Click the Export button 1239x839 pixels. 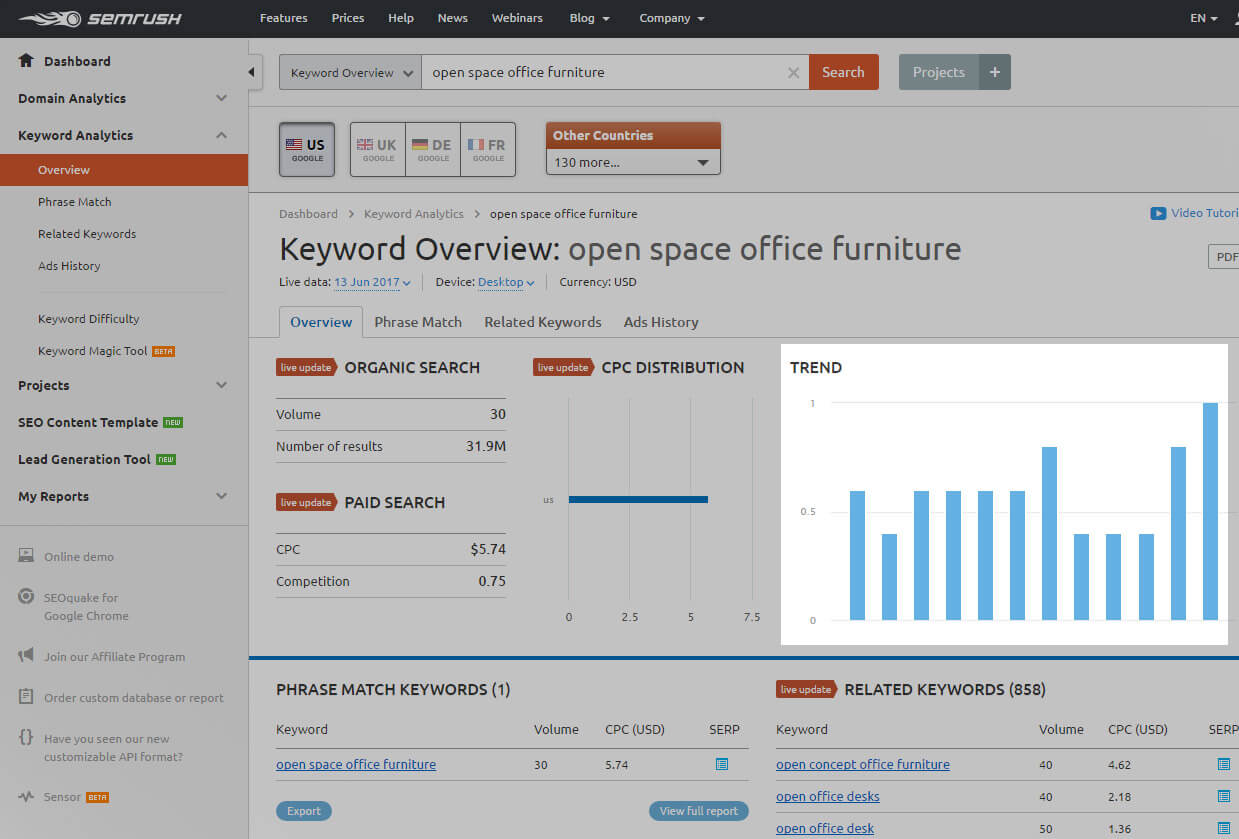point(304,811)
